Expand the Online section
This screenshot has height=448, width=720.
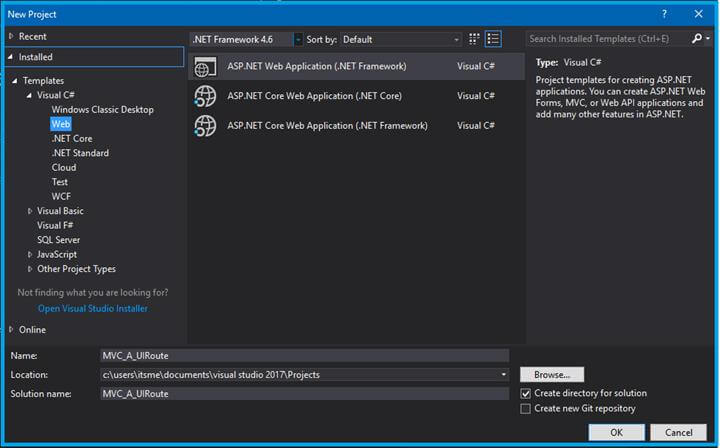pos(11,330)
